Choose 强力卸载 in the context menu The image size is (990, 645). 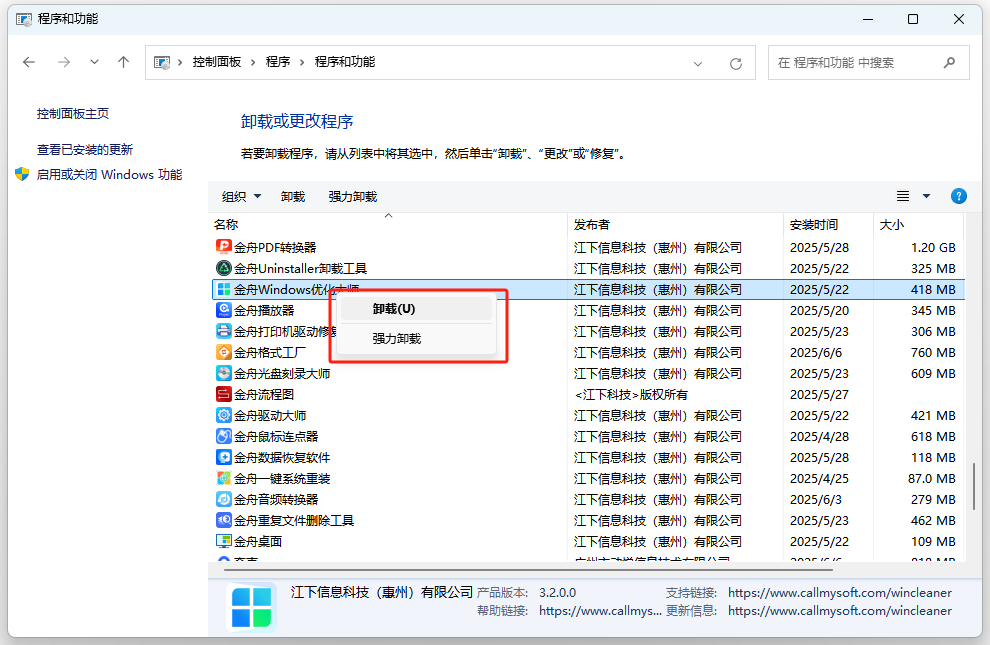[415, 338]
